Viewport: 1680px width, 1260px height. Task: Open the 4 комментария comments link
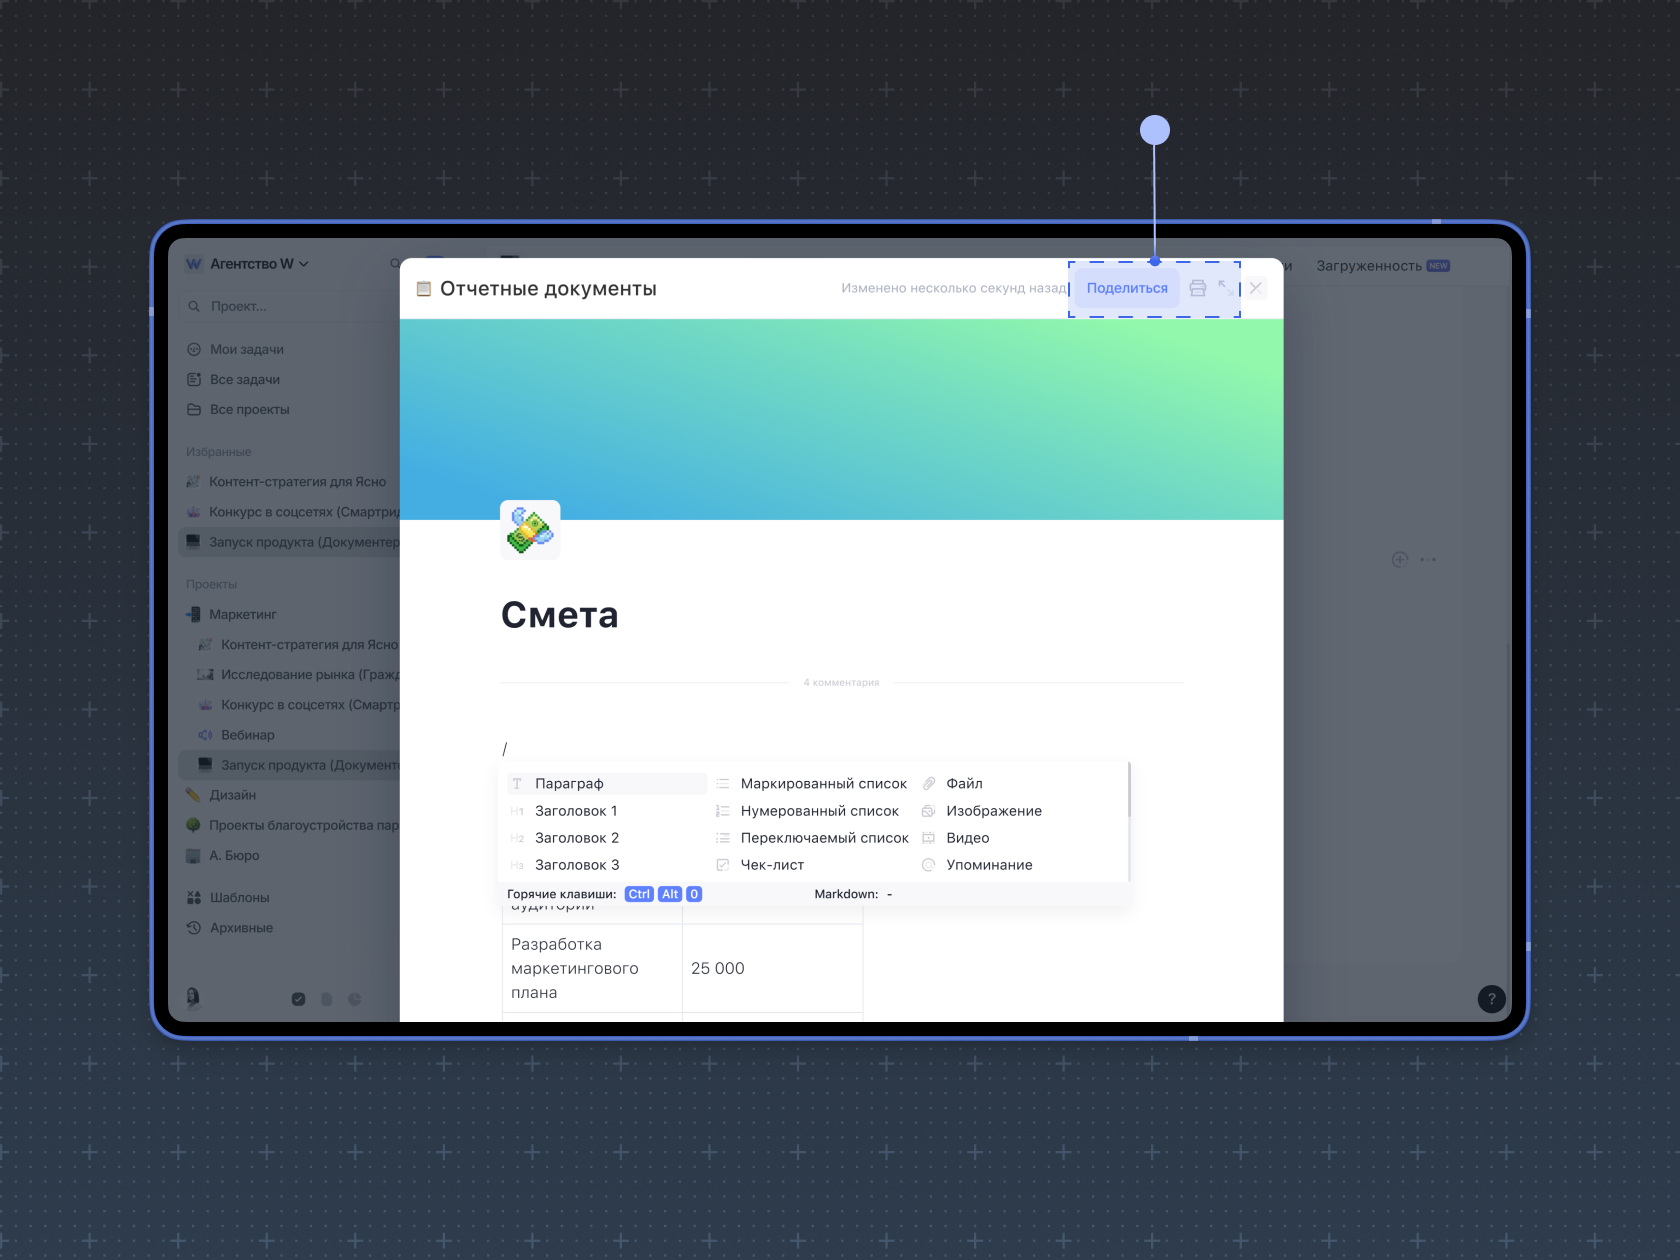coord(841,683)
